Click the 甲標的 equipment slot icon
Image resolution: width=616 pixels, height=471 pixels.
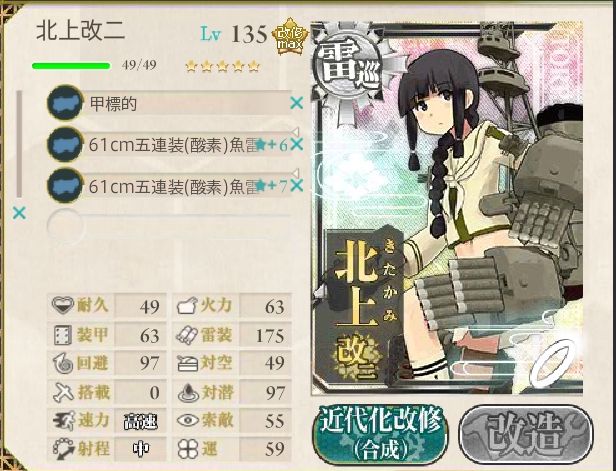tap(65, 103)
